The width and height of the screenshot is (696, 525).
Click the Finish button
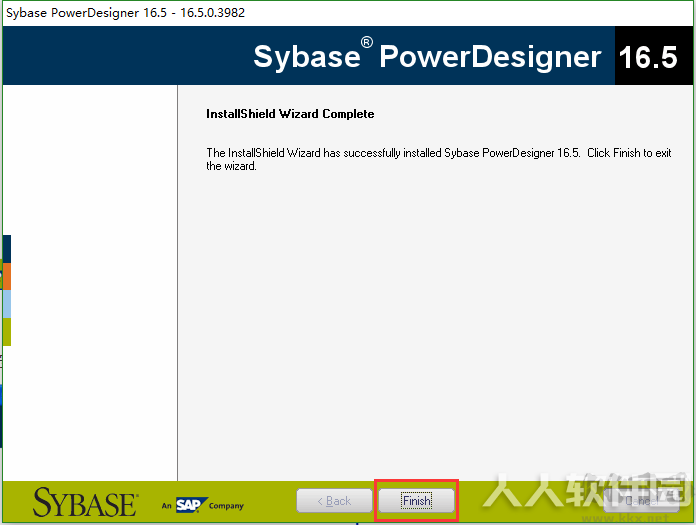pyautogui.click(x=416, y=501)
